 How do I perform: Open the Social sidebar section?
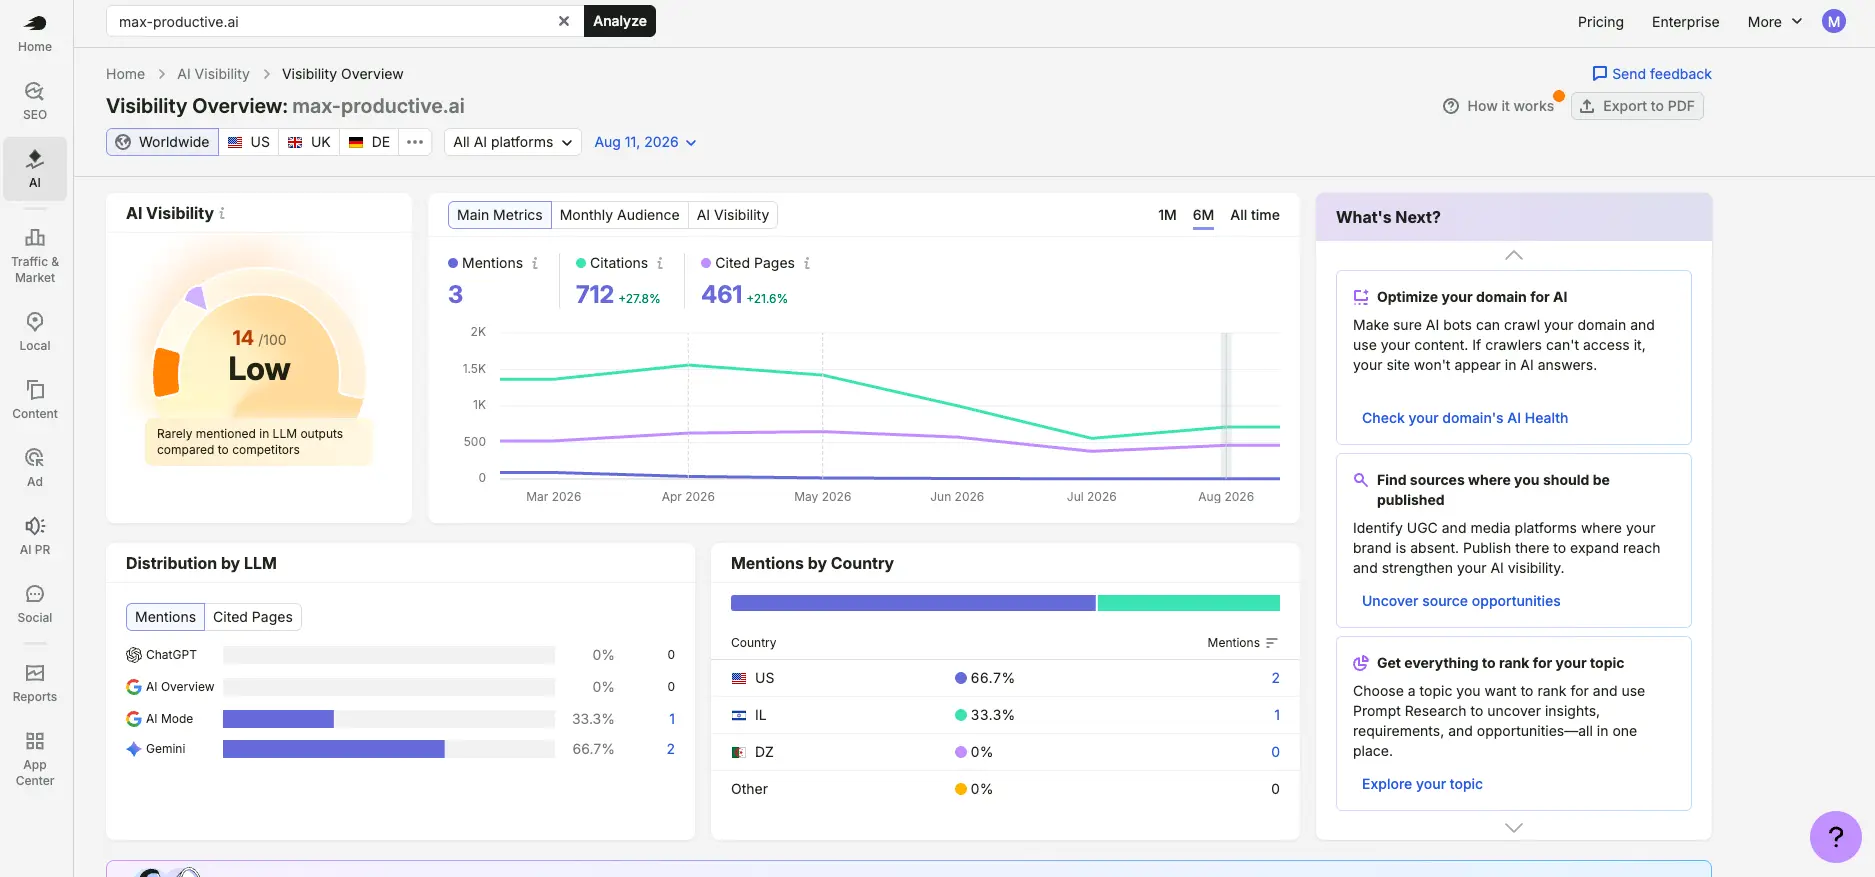35,603
